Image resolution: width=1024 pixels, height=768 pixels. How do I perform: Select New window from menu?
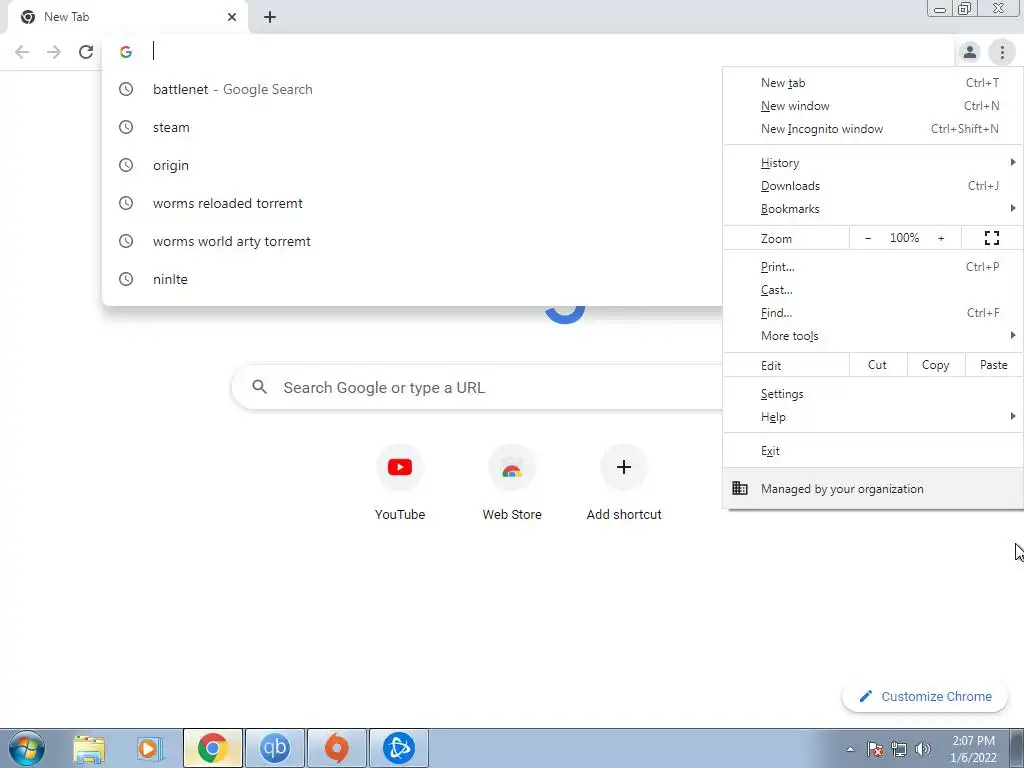[x=872, y=106]
